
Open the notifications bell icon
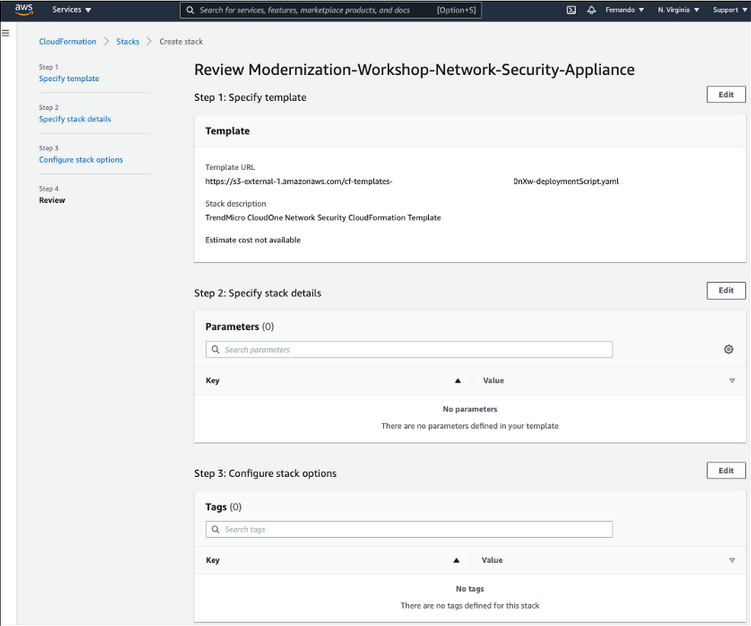(x=592, y=10)
